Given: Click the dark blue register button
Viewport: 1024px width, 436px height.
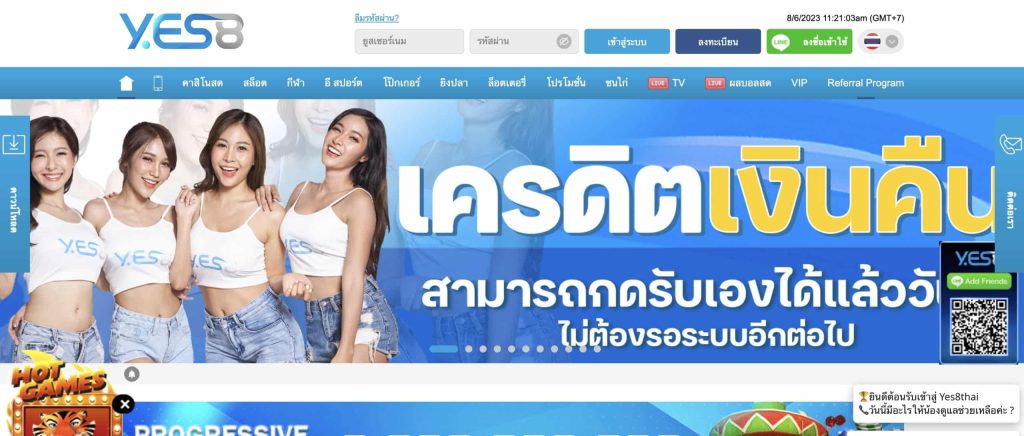Looking at the screenshot, I should tap(718, 42).
